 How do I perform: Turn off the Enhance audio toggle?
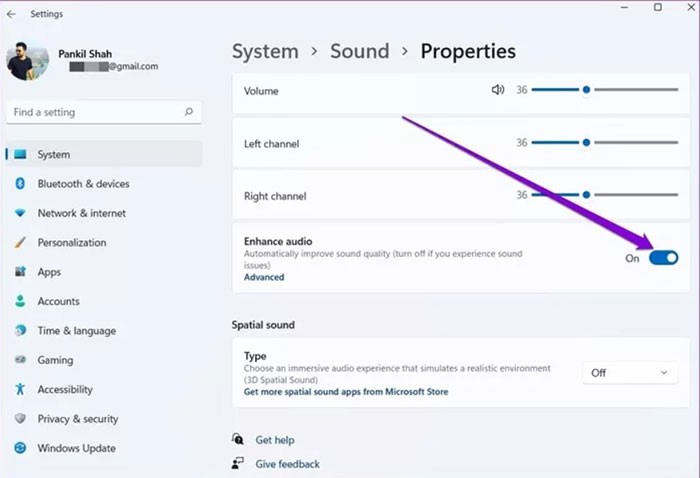(663, 258)
